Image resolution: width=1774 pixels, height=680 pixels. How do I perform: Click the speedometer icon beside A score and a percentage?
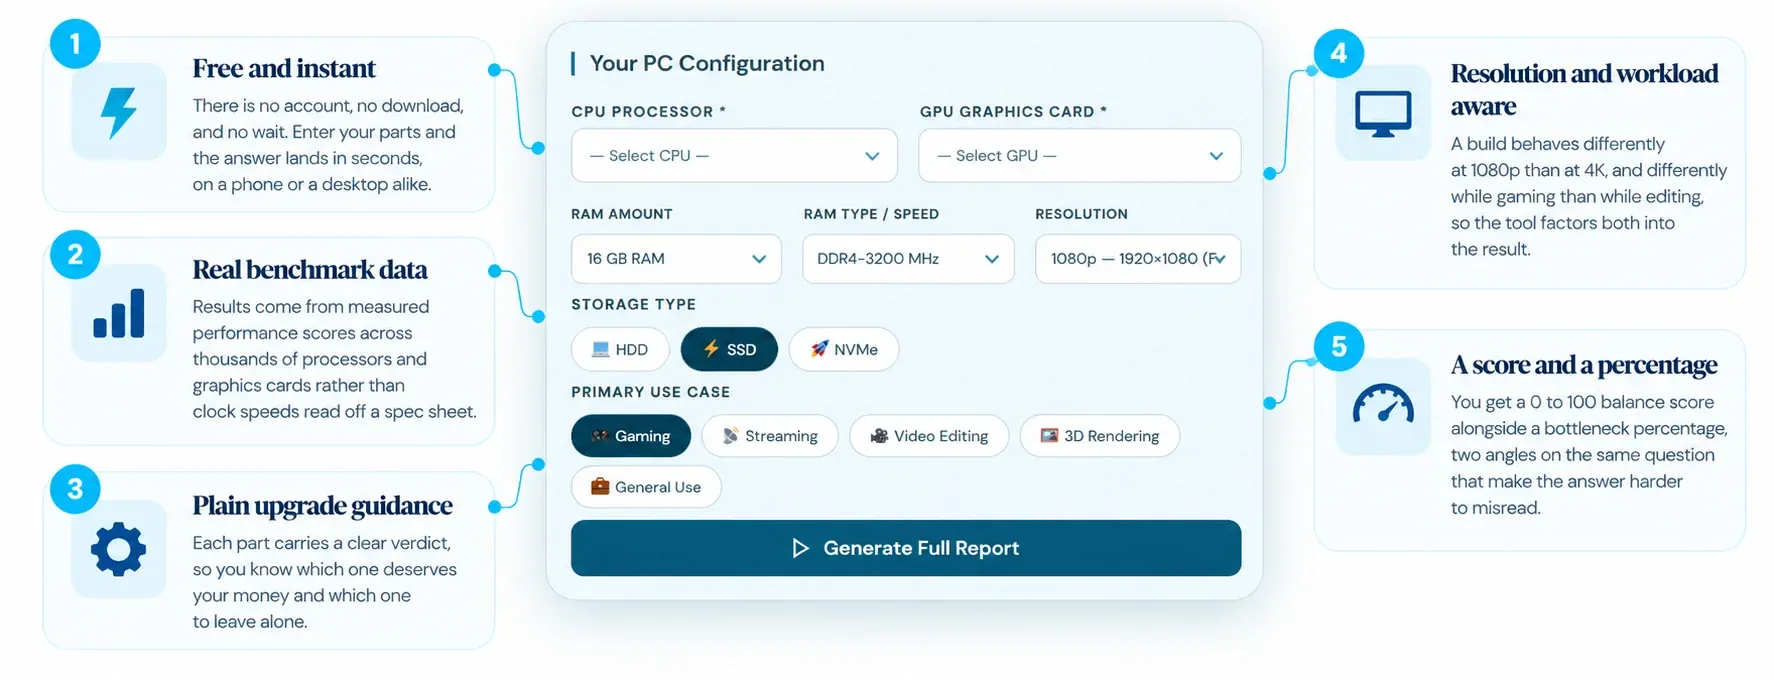click(x=1383, y=404)
